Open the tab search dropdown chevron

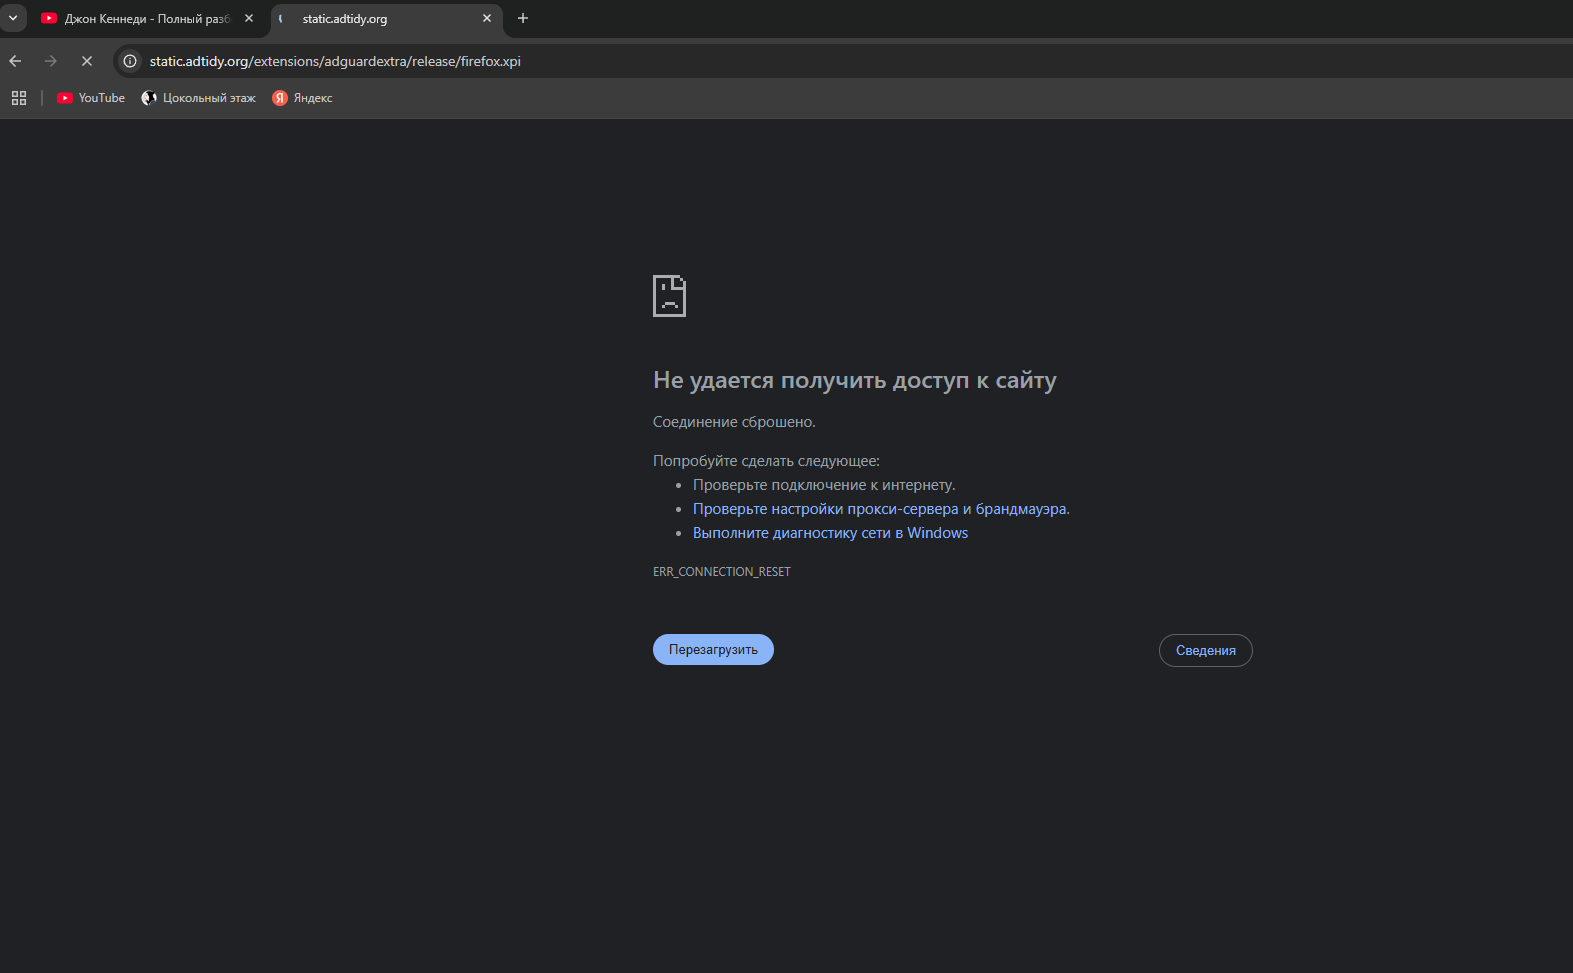click(13, 18)
